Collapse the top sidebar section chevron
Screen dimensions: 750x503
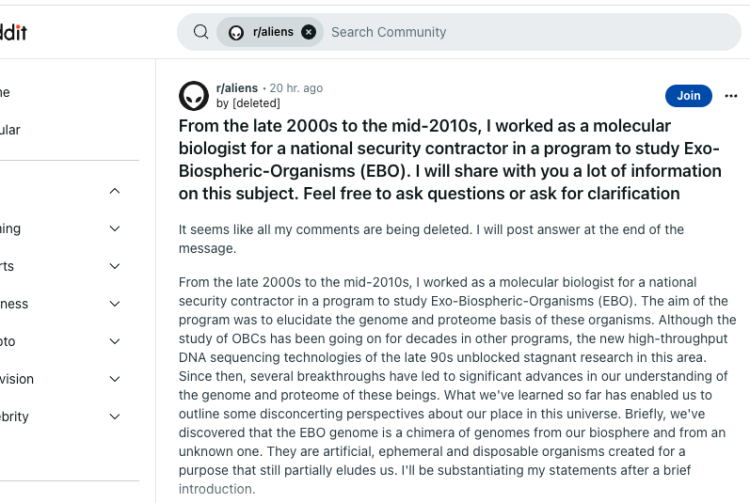(x=115, y=191)
